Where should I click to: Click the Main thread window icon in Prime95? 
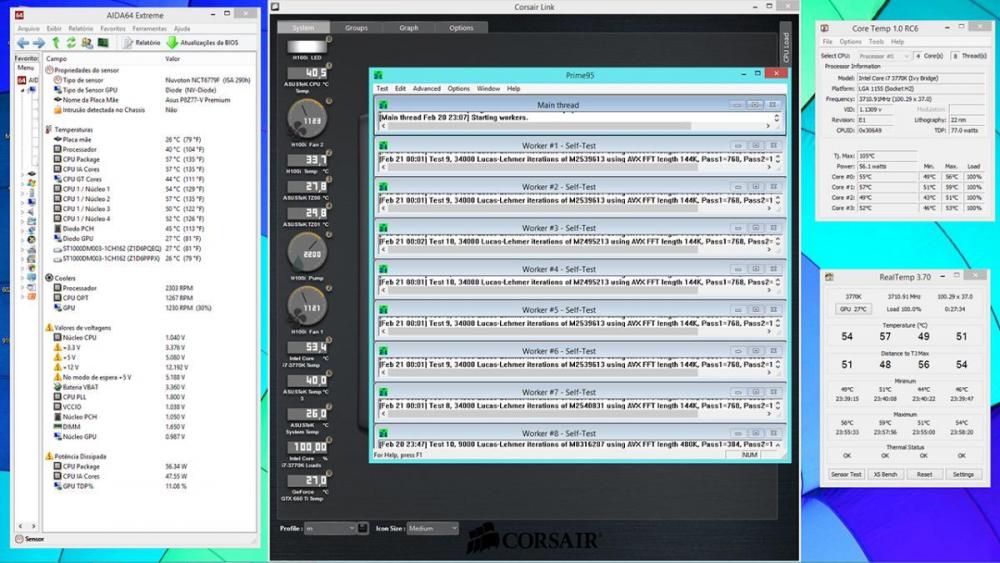(383, 105)
